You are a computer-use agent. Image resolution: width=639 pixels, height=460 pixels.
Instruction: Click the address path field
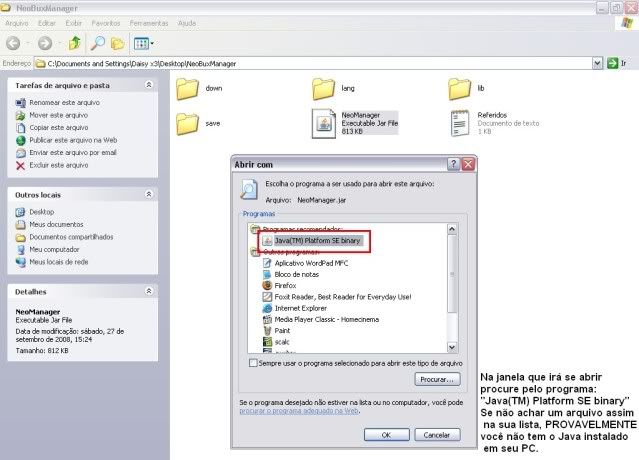[313, 64]
